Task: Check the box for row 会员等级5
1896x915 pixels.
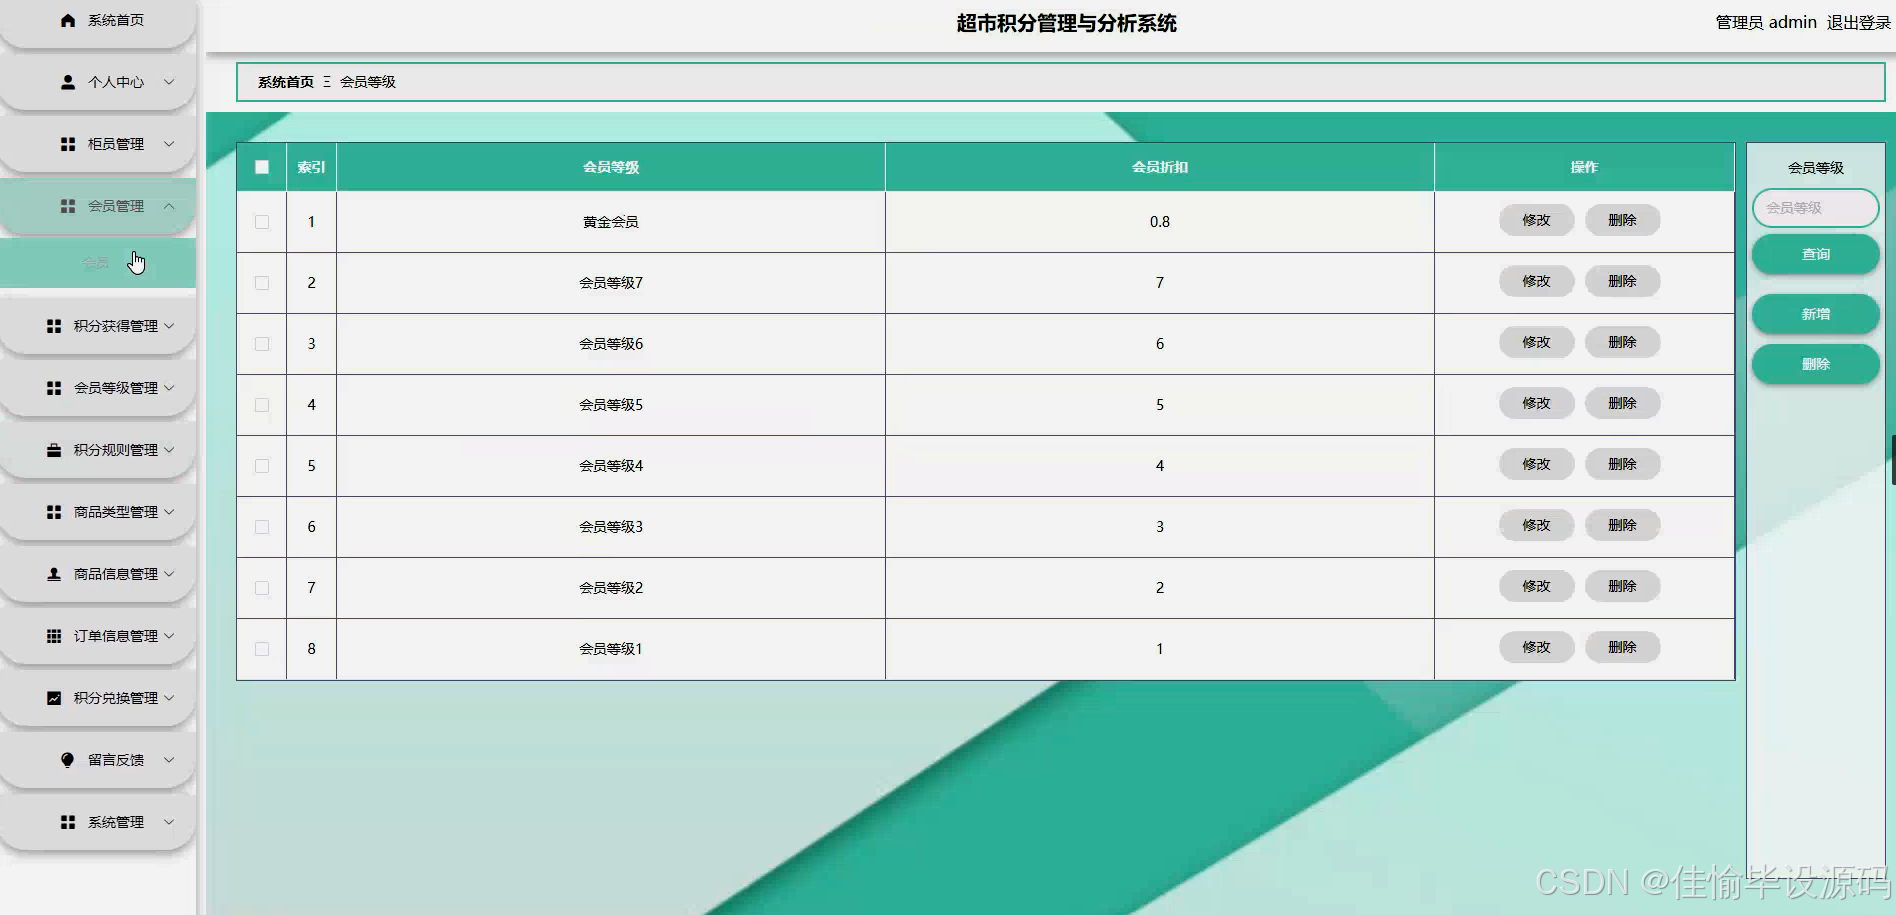Action: click(x=262, y=405)
